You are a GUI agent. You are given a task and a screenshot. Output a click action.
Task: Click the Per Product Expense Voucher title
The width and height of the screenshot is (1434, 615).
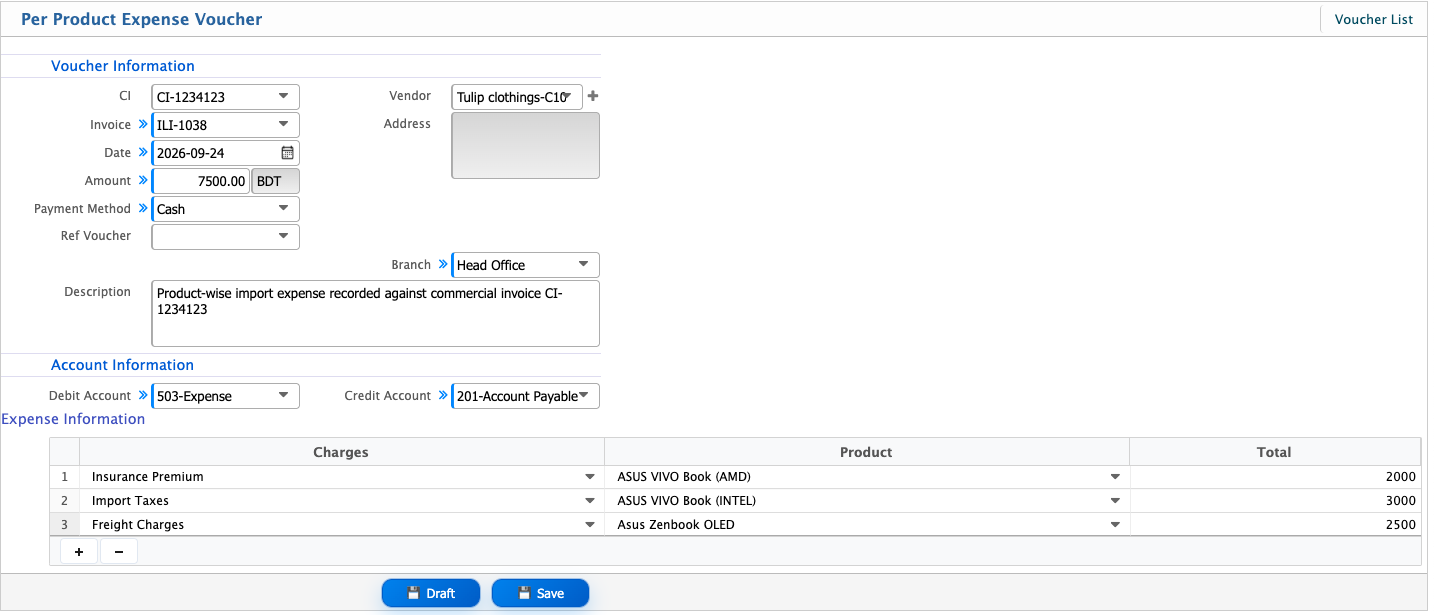tap(142, 19)
